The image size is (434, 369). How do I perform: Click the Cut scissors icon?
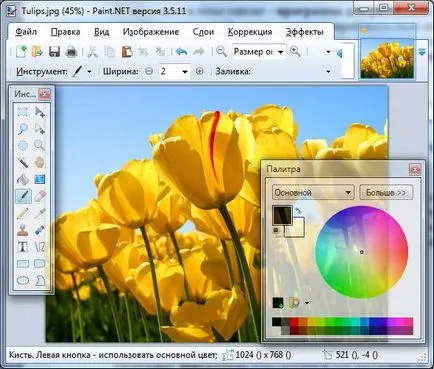pyautogui.click(x=92, y=52)
